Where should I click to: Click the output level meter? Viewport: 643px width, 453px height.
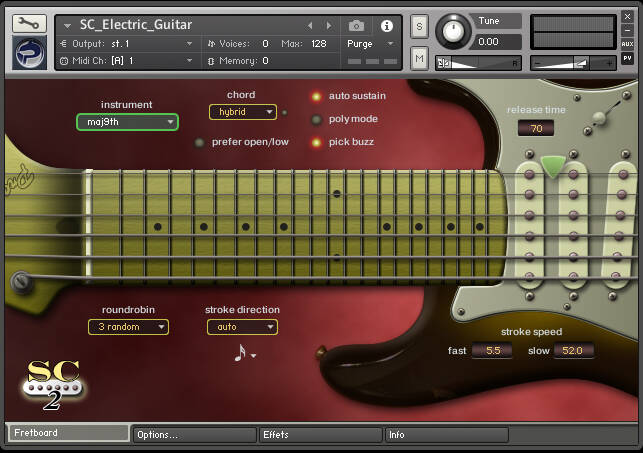tap(573, 32)
